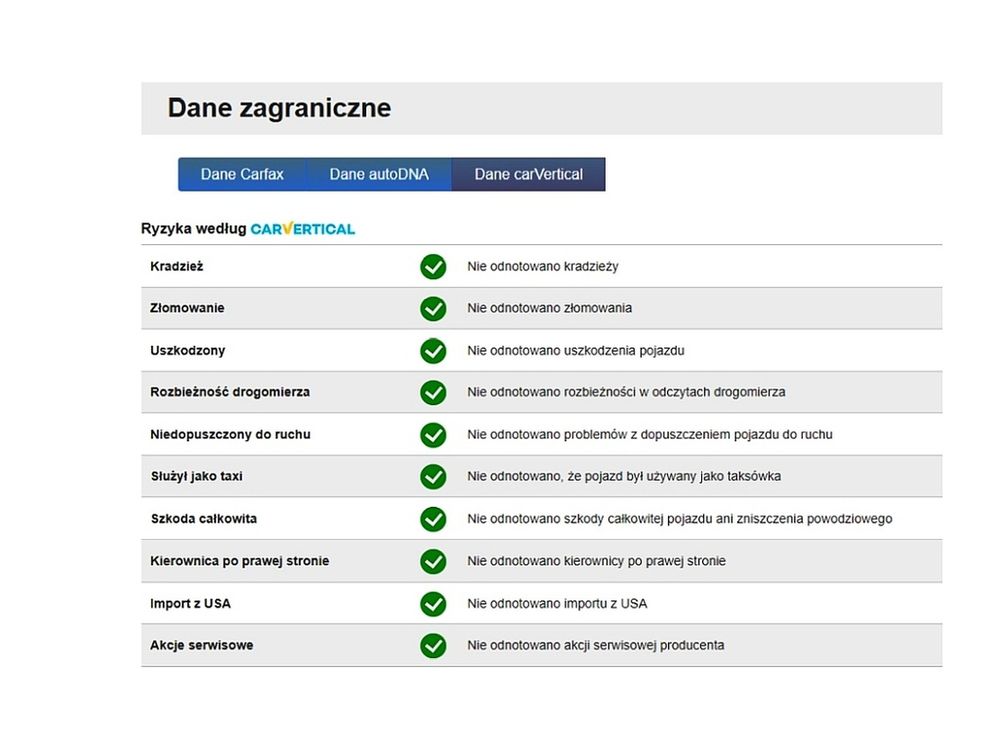Screen dimensions: 1000x750
Task: Click the carVertical logo
Action: 302,229
